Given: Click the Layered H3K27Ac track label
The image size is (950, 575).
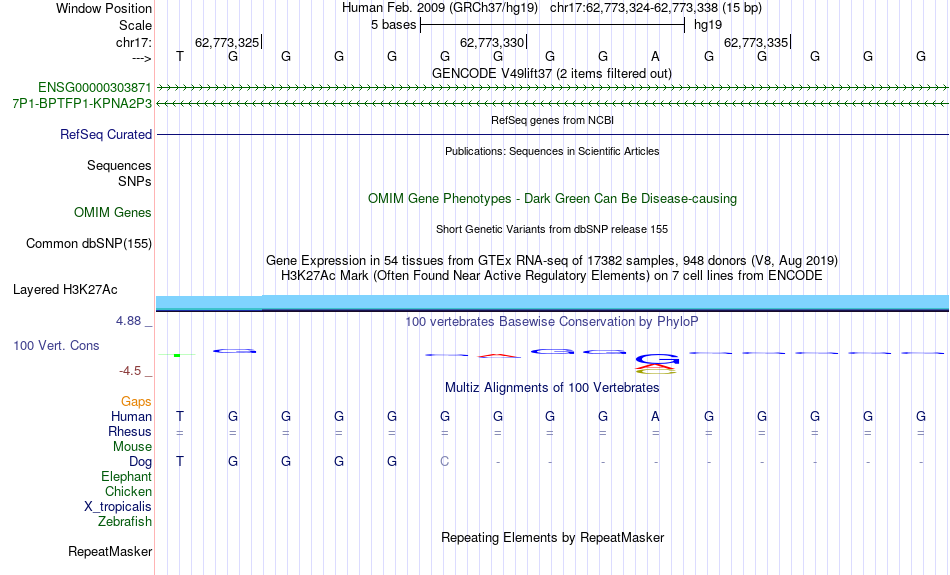Looking at the screenshot, I should coord(65,290).
